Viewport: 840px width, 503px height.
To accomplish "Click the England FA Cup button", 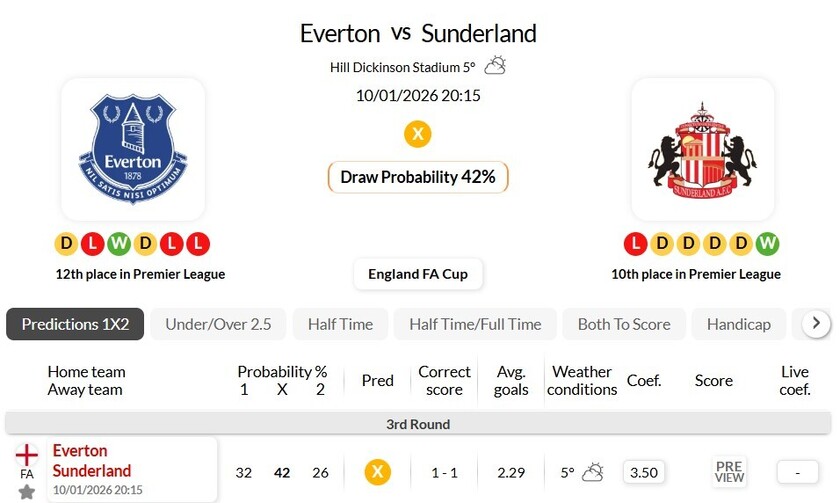I will [x=418, y=274].
